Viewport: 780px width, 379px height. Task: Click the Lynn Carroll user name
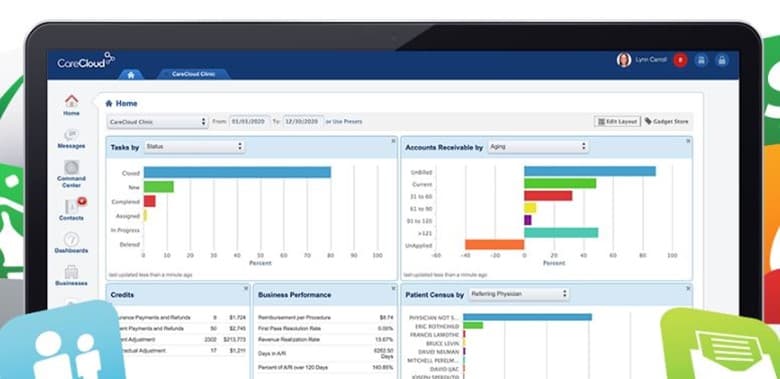pyautogui.click(x=651, y=60)
